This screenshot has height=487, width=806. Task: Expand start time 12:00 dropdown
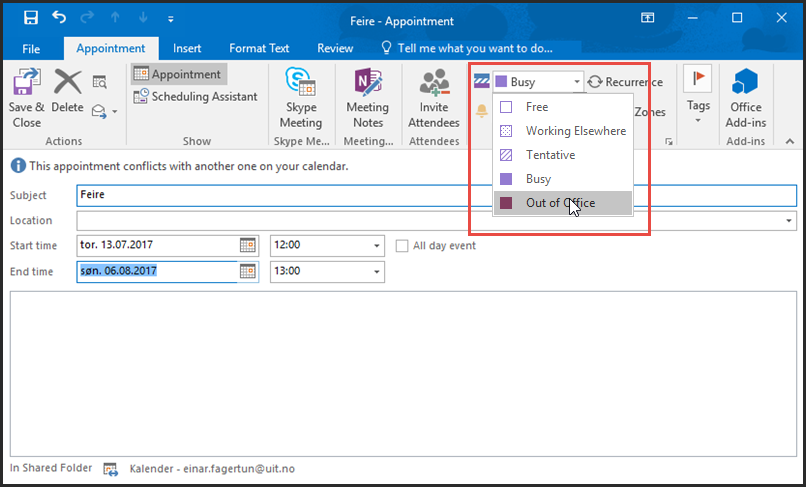tap(377, 246)
